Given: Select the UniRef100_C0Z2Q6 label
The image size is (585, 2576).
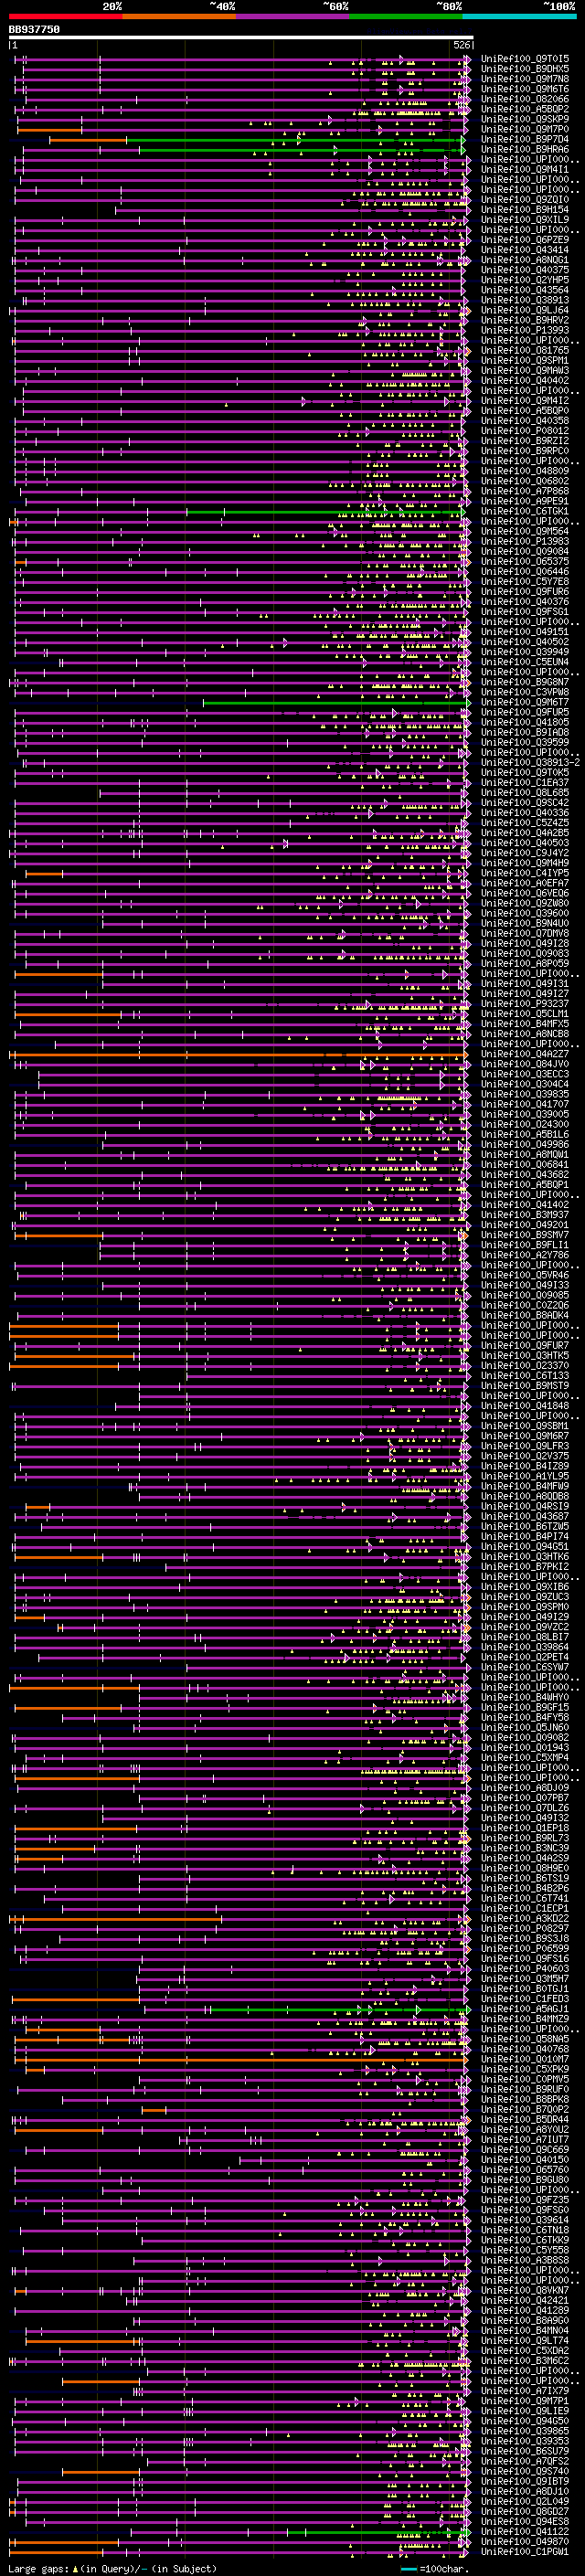Looking at the screenshot, I should [x=525, y=1306].
